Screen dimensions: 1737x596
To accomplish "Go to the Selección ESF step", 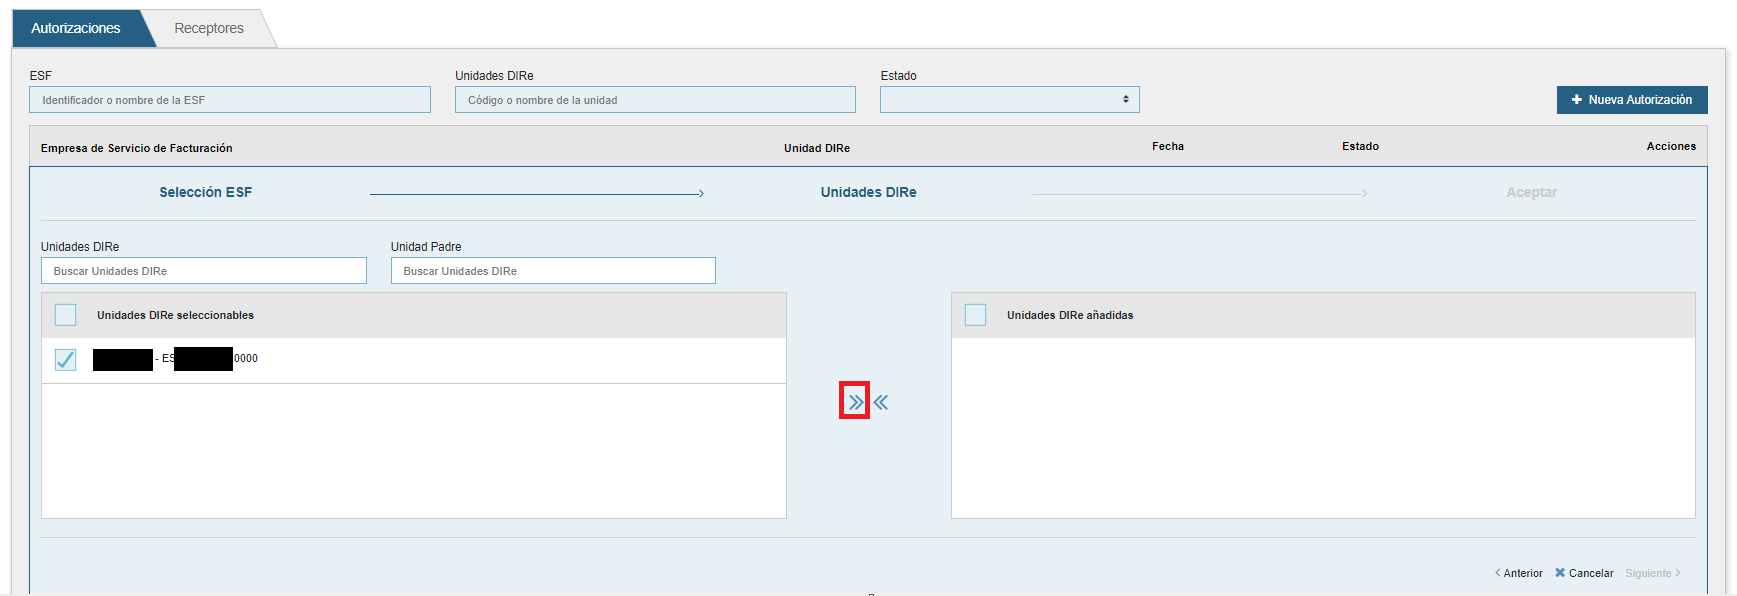I will point(206,192).
